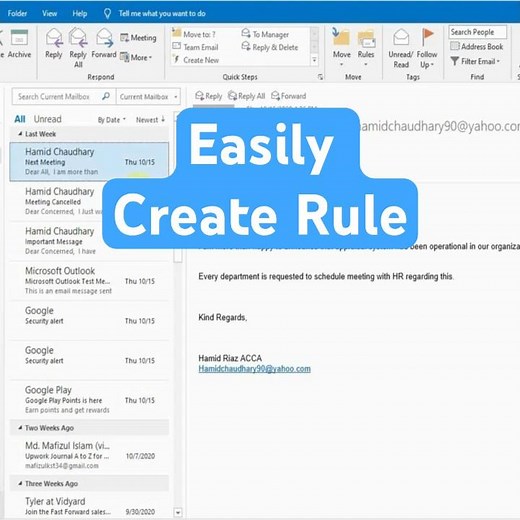This screenshot has width=520, height=520.
Task: Open the Md. Mafizul Islam email
Action: 89,455
